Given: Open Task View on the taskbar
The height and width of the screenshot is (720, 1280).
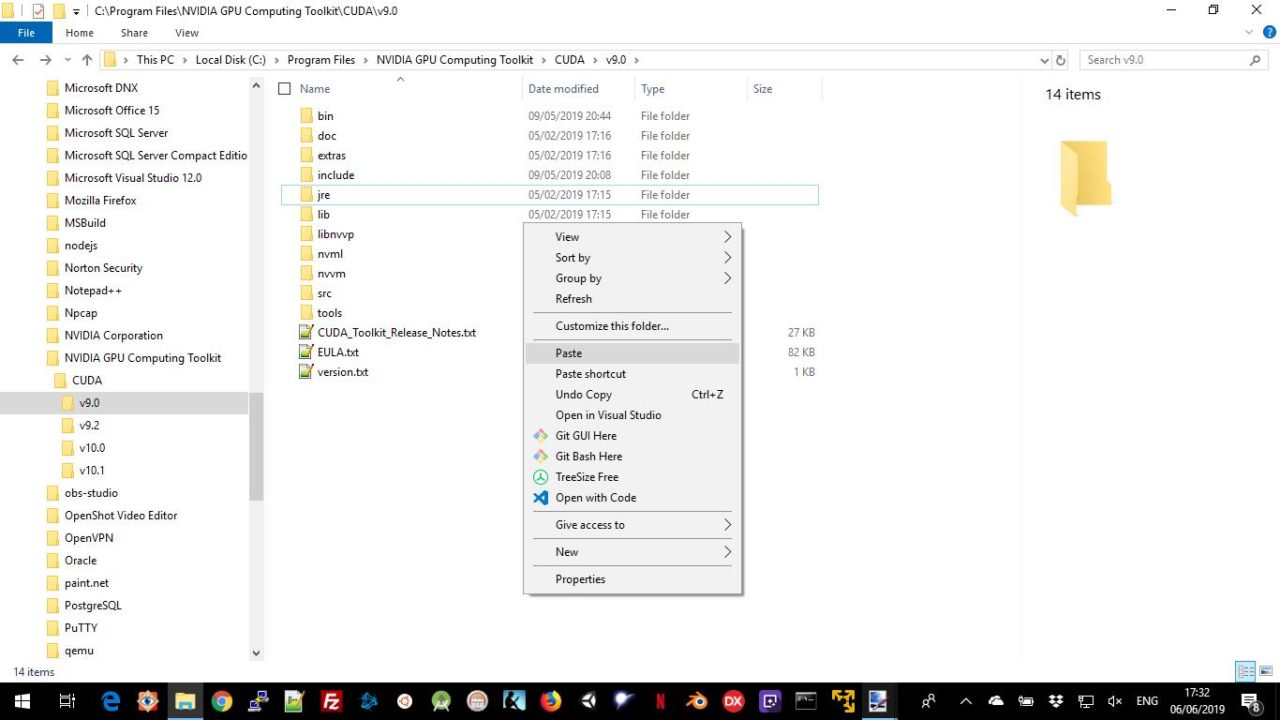Looking at the screenshot, I should (x=67, y=702).
